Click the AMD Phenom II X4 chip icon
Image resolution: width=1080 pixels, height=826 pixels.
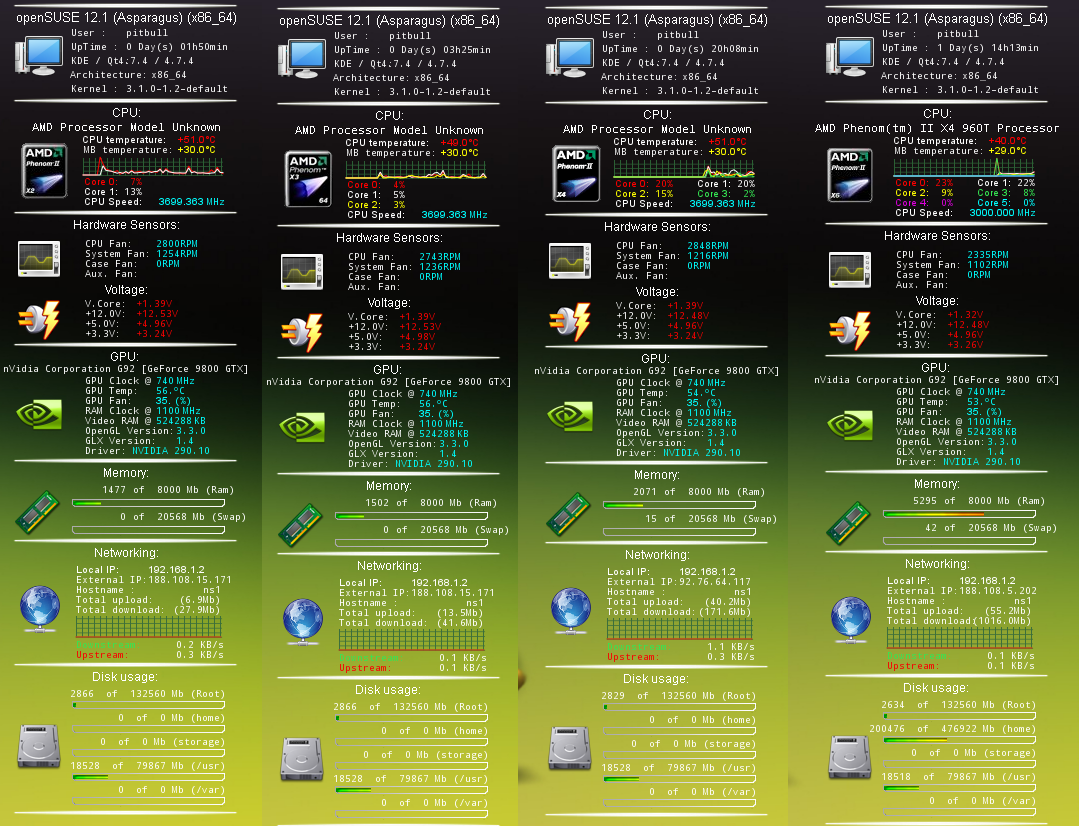tap(576, 174)
